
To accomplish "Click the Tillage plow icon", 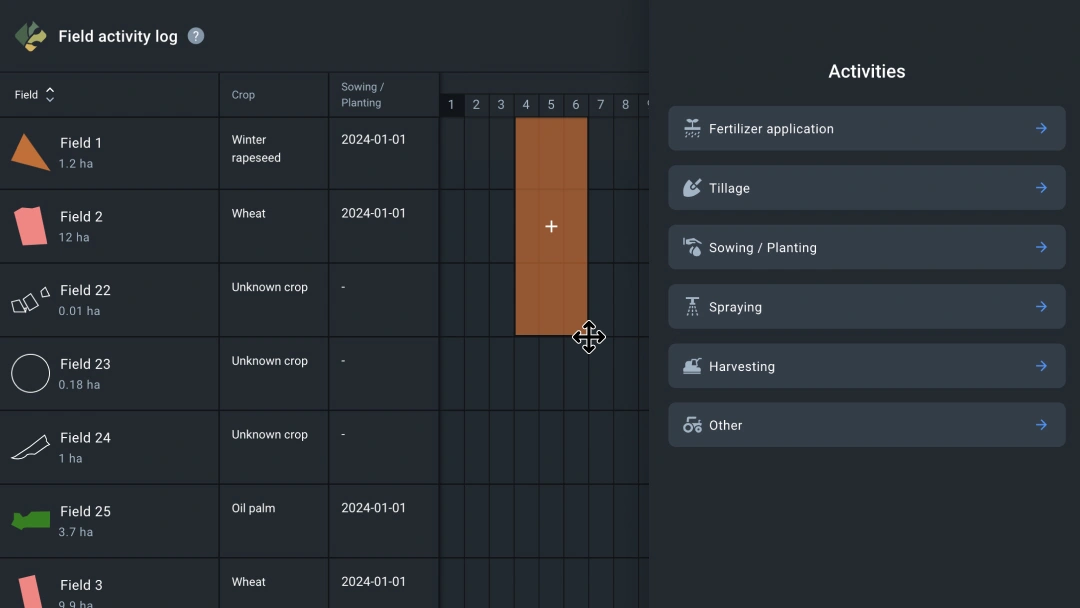I will pyautogui.click(x=692, y=188).
